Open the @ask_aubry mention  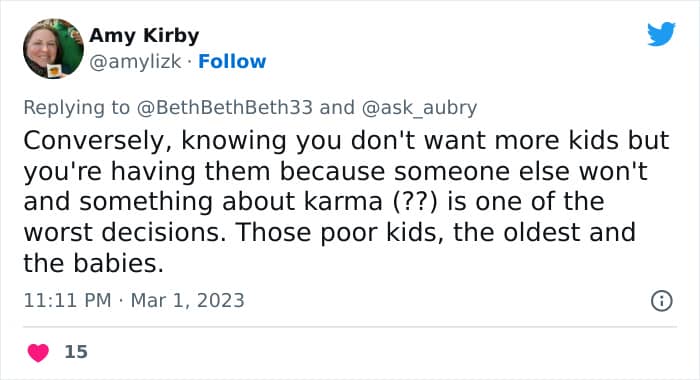[419, 108]
